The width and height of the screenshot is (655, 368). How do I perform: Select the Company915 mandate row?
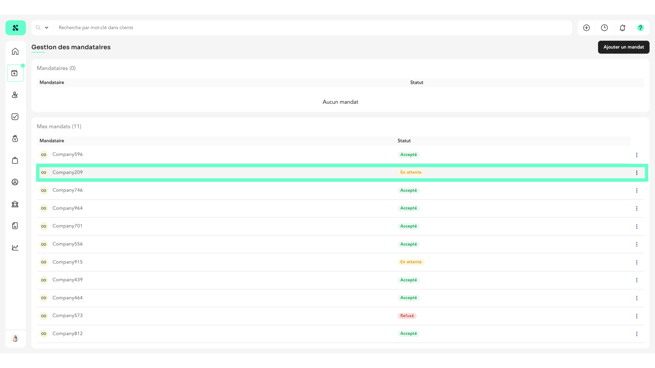(340, 262)
